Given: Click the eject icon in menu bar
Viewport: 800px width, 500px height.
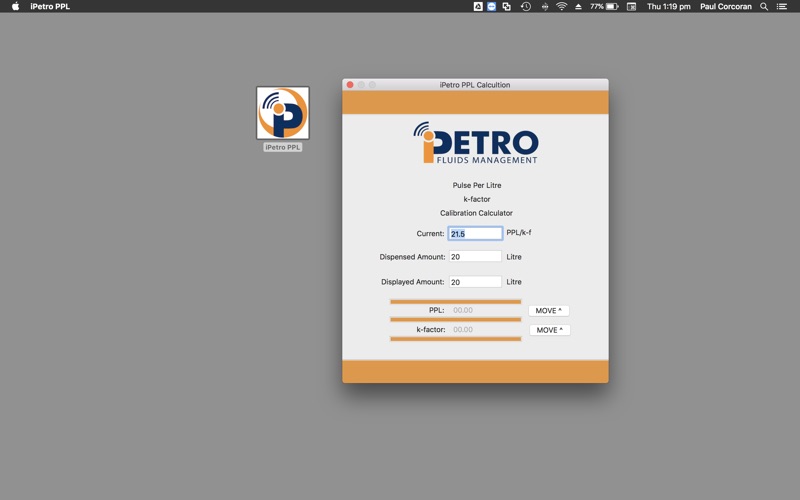Looking at the screenshot, I should tap(579, 7).
